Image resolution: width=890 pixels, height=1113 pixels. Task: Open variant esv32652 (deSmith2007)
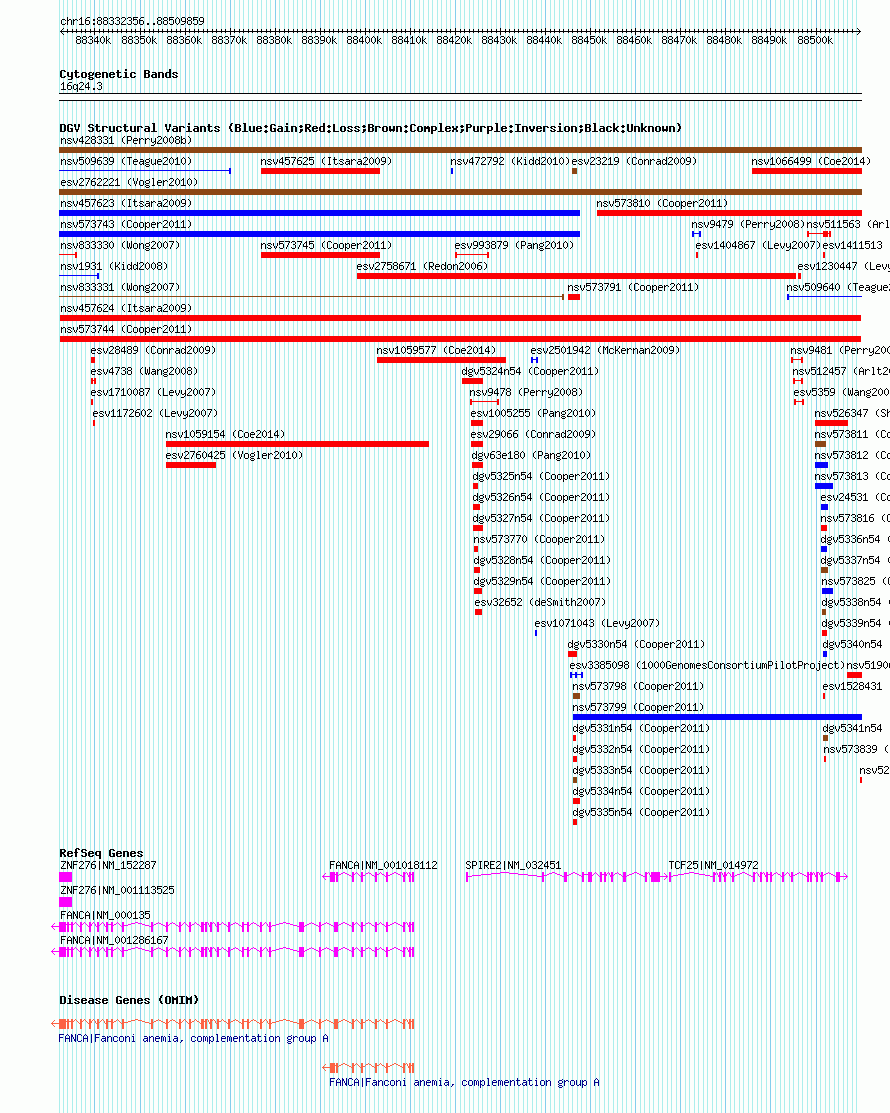pyautogui.click(x=540, y=603)
